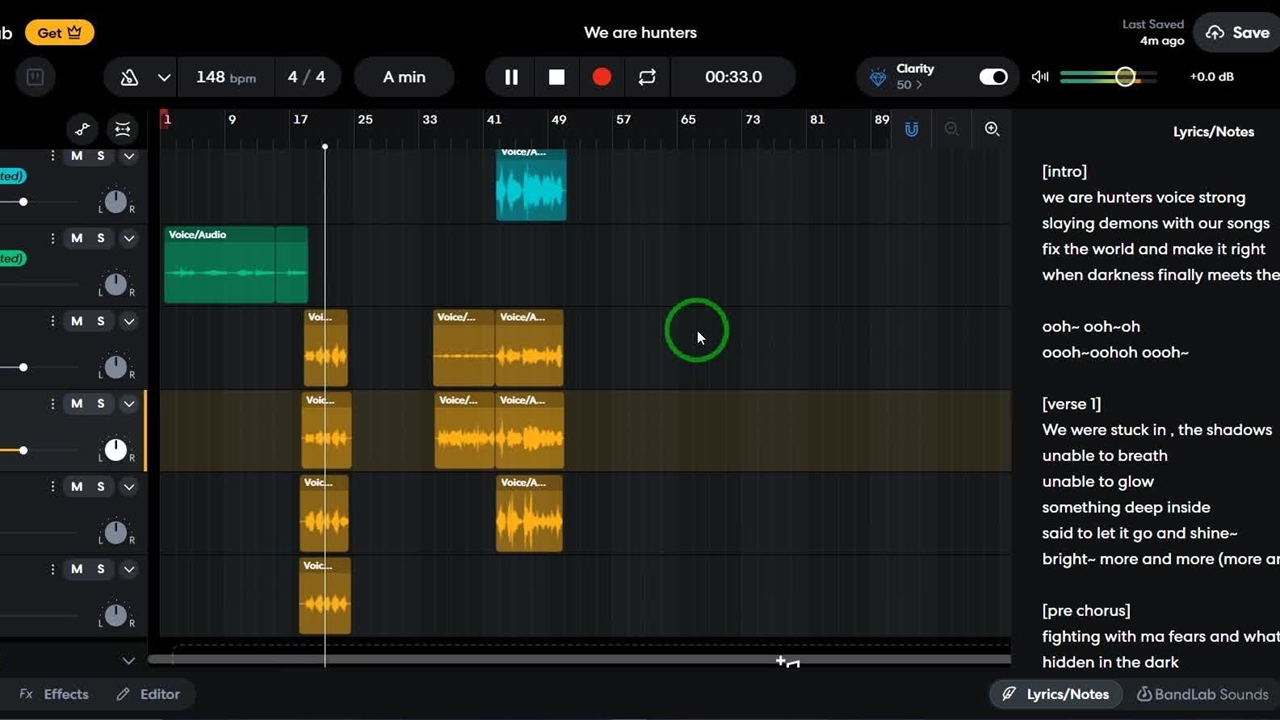Open the A min key selector
Viewport: 1280px width, 720px height.
point(404,77)
